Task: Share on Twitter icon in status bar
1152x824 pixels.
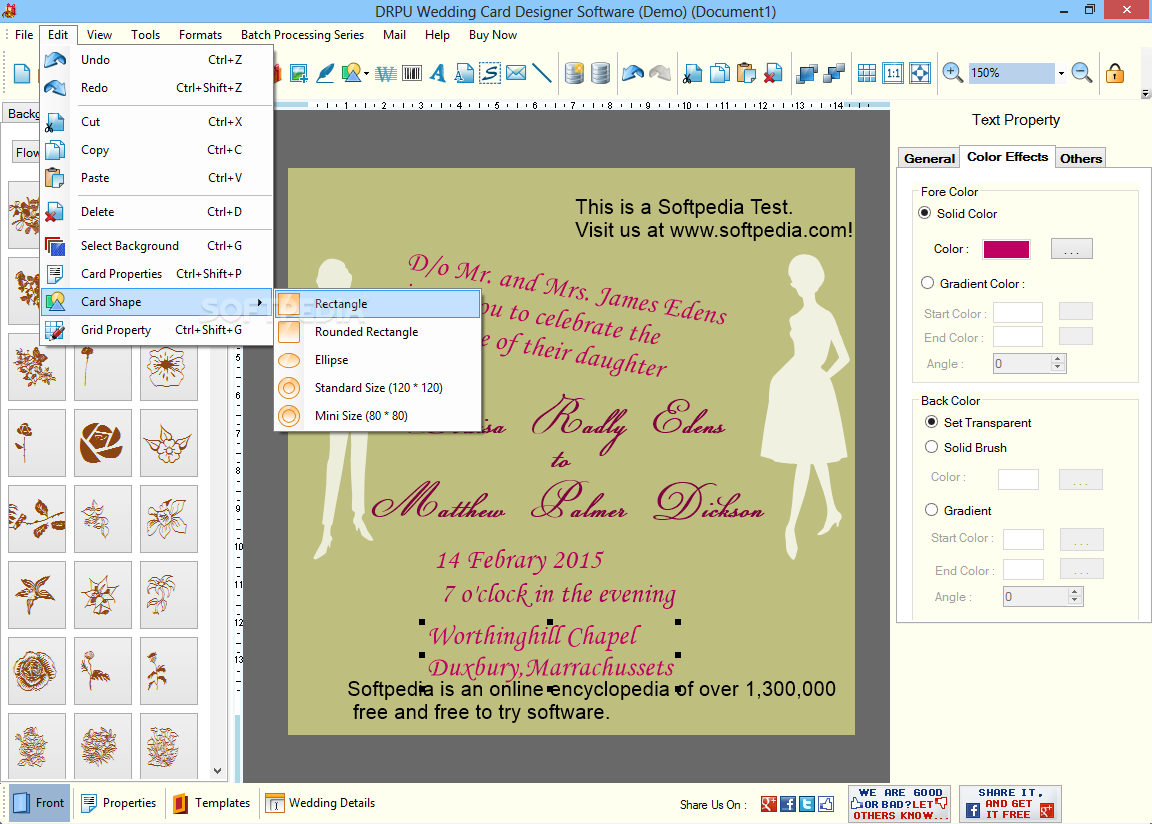Action: [807, 804]
